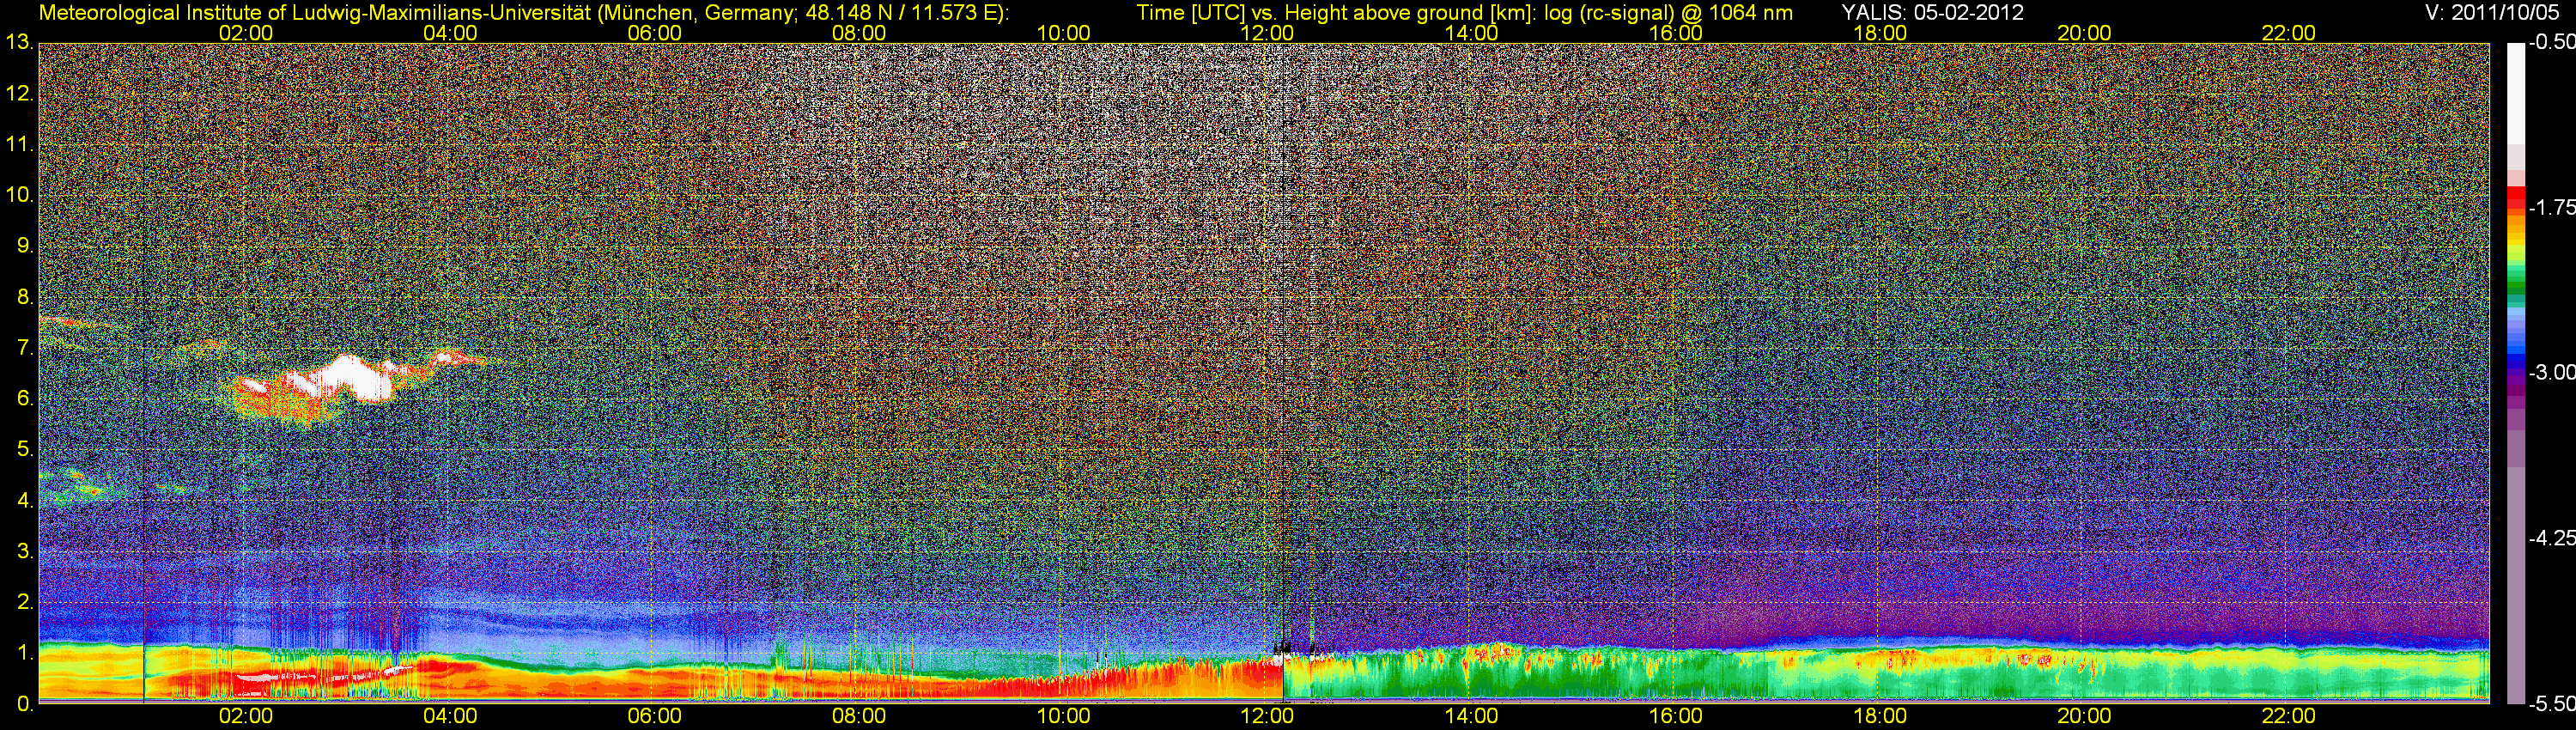Image resolution: width=2576 pixels, height=730 pixels.
Task: Click the "11." height axis label
Action: pos(19,145)
